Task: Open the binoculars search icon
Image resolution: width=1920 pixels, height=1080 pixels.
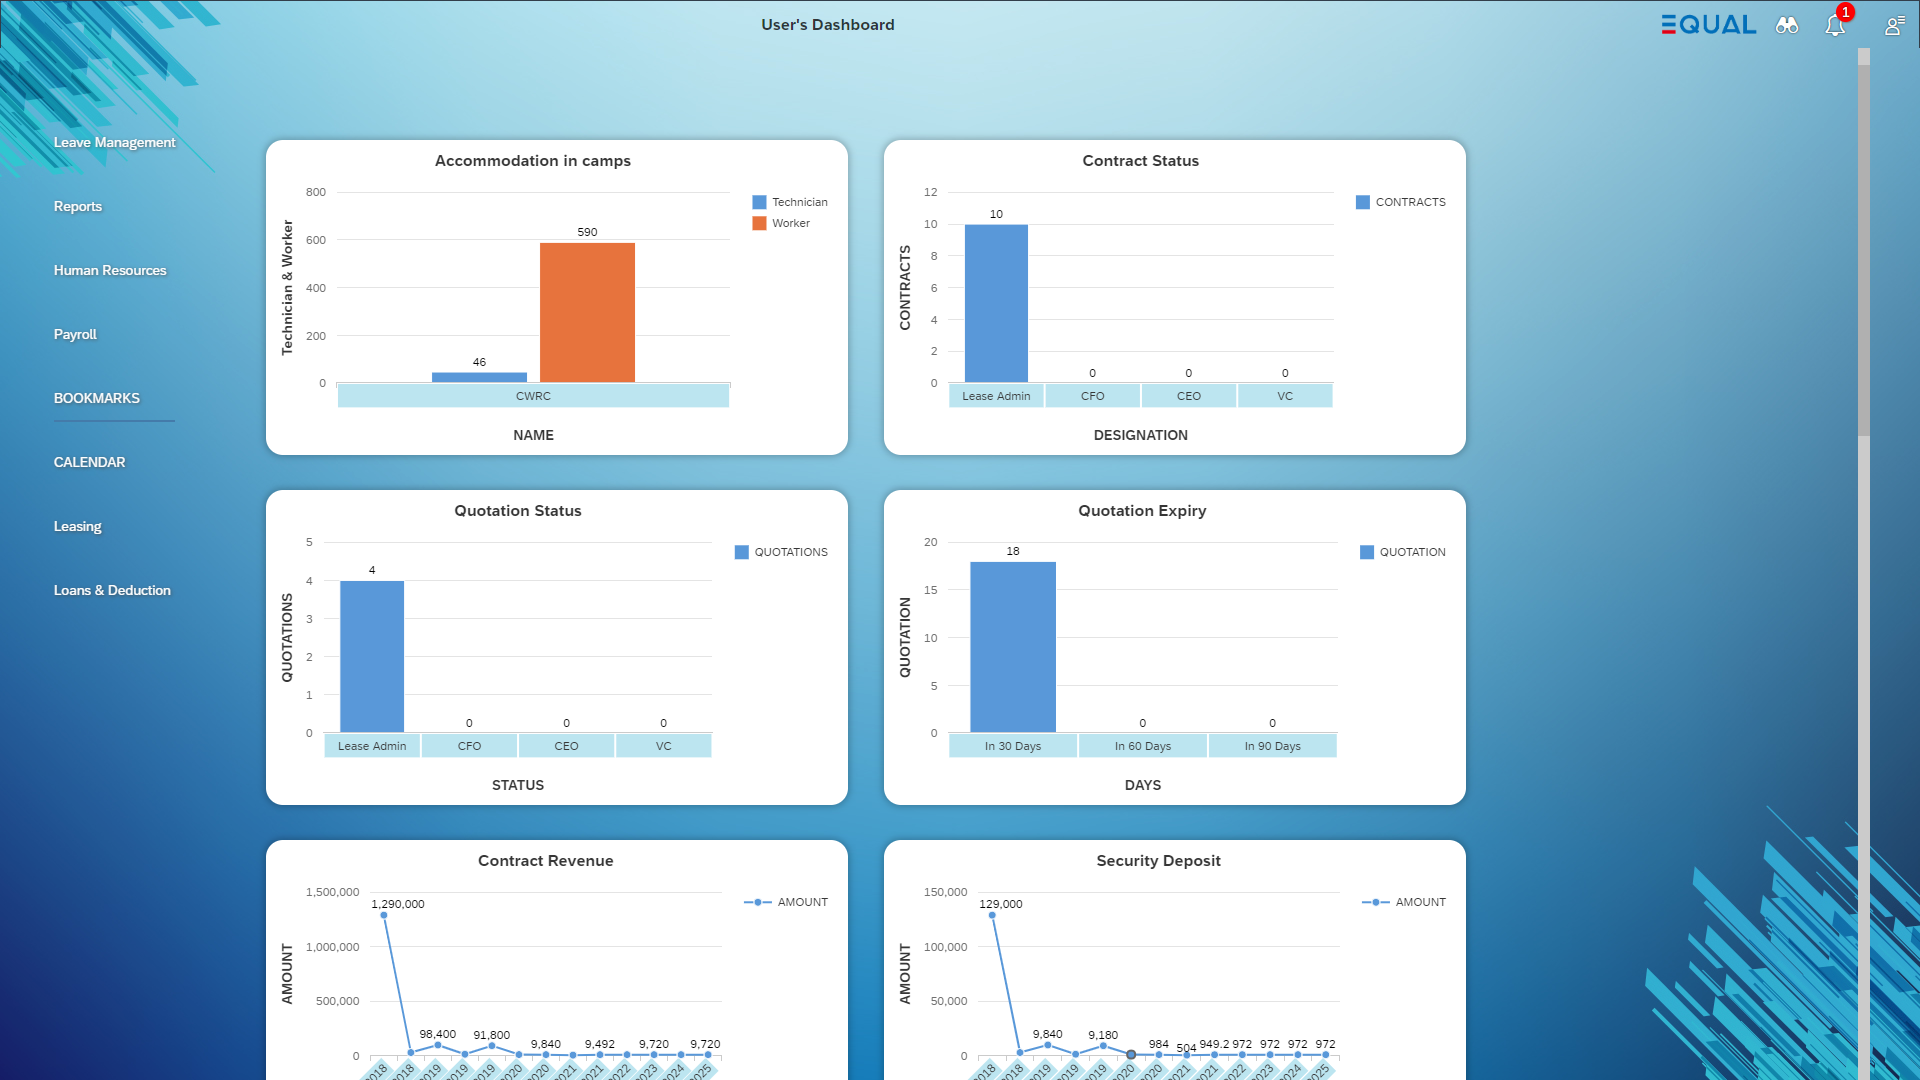Action: (1787, 26)
